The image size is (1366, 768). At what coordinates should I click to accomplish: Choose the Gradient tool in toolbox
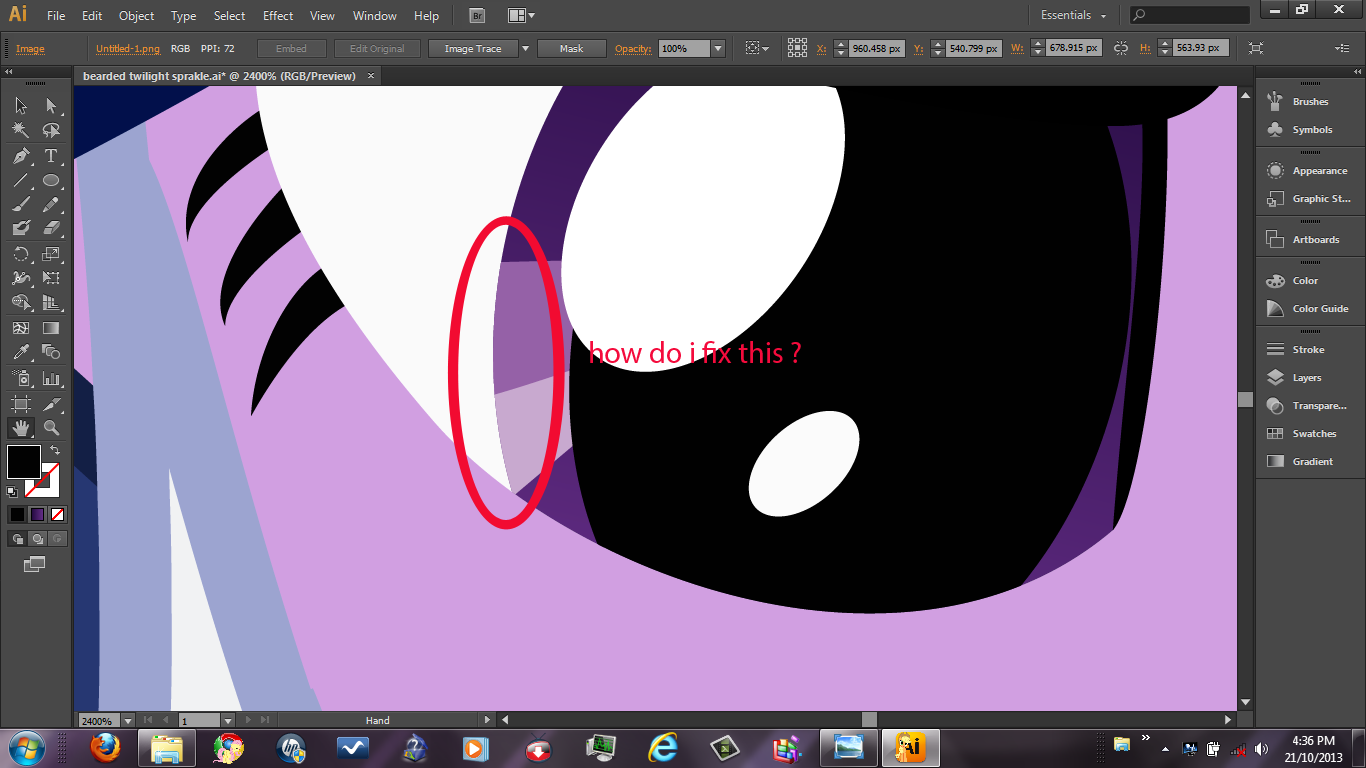[x=51, y=327]
